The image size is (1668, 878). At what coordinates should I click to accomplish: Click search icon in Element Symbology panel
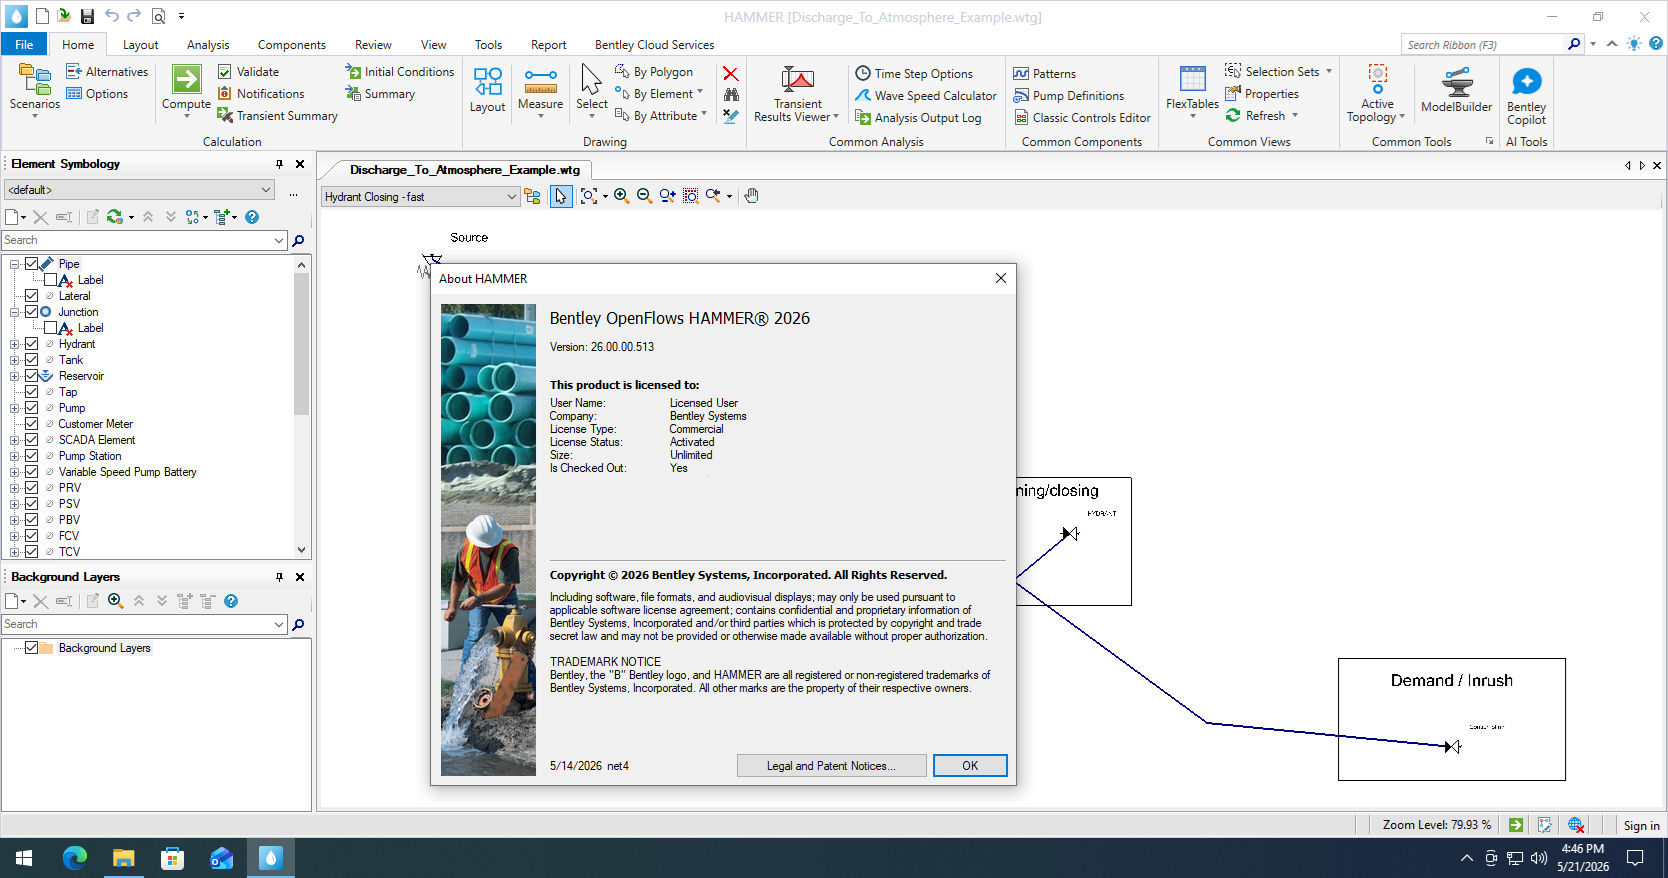tap(298, 240)
